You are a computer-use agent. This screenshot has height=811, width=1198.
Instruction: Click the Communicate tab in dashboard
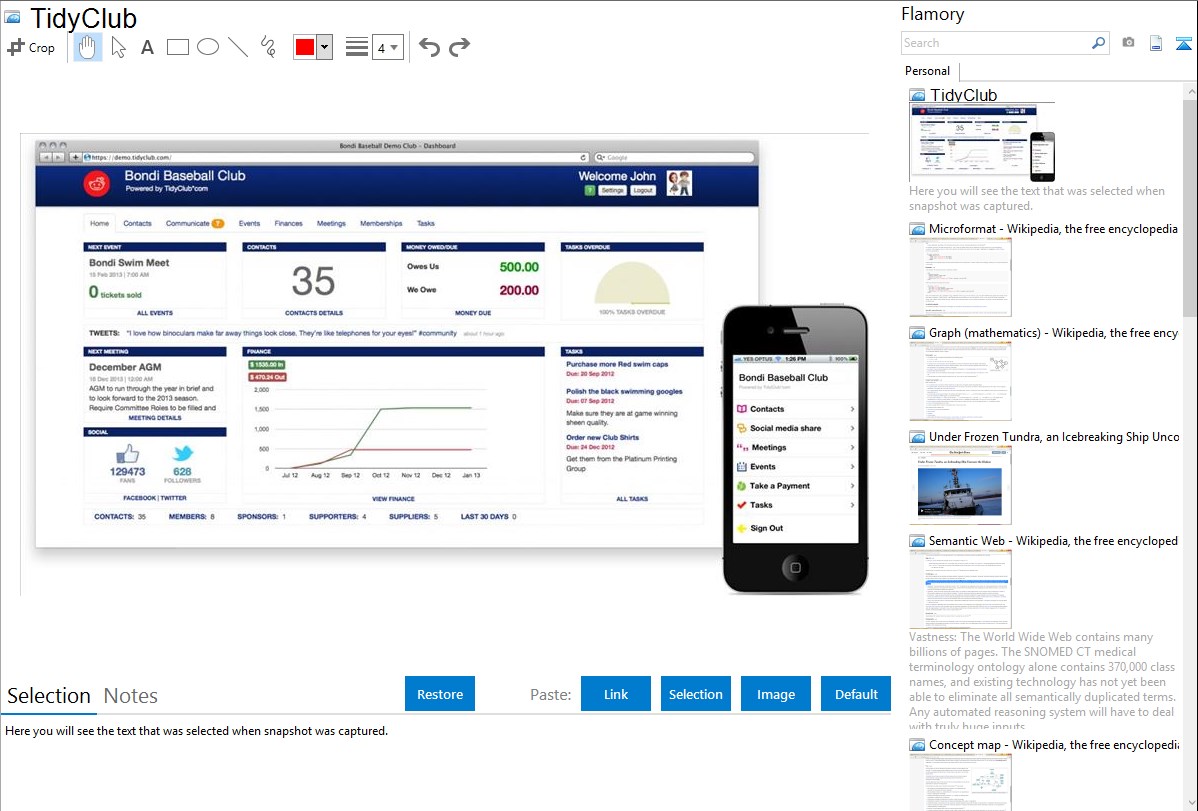coord(194,223)
